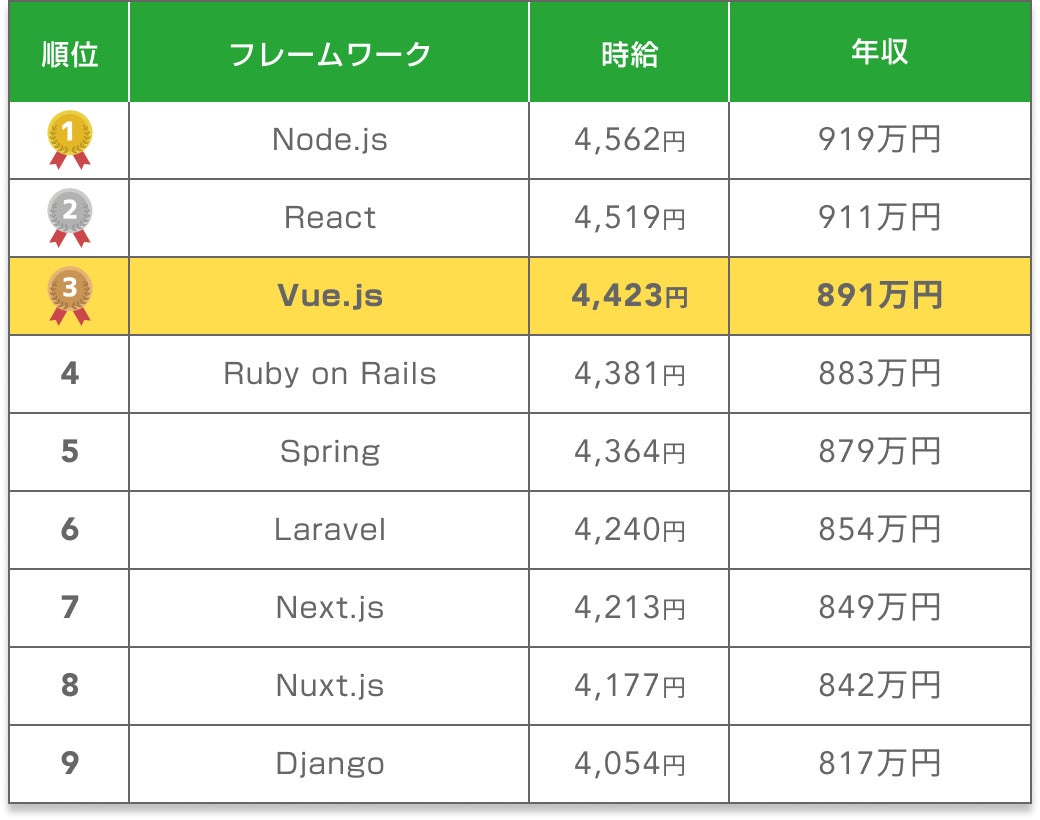This screenshot has width=1040, height=820.
Task: Click the Laravel framework name
Action: click(330, 530)
